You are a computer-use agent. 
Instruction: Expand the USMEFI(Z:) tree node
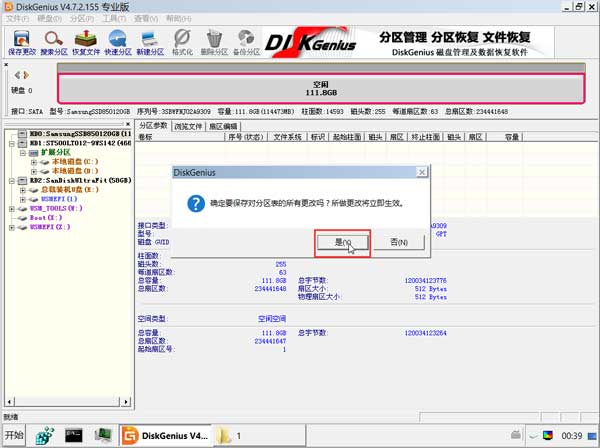12,228
